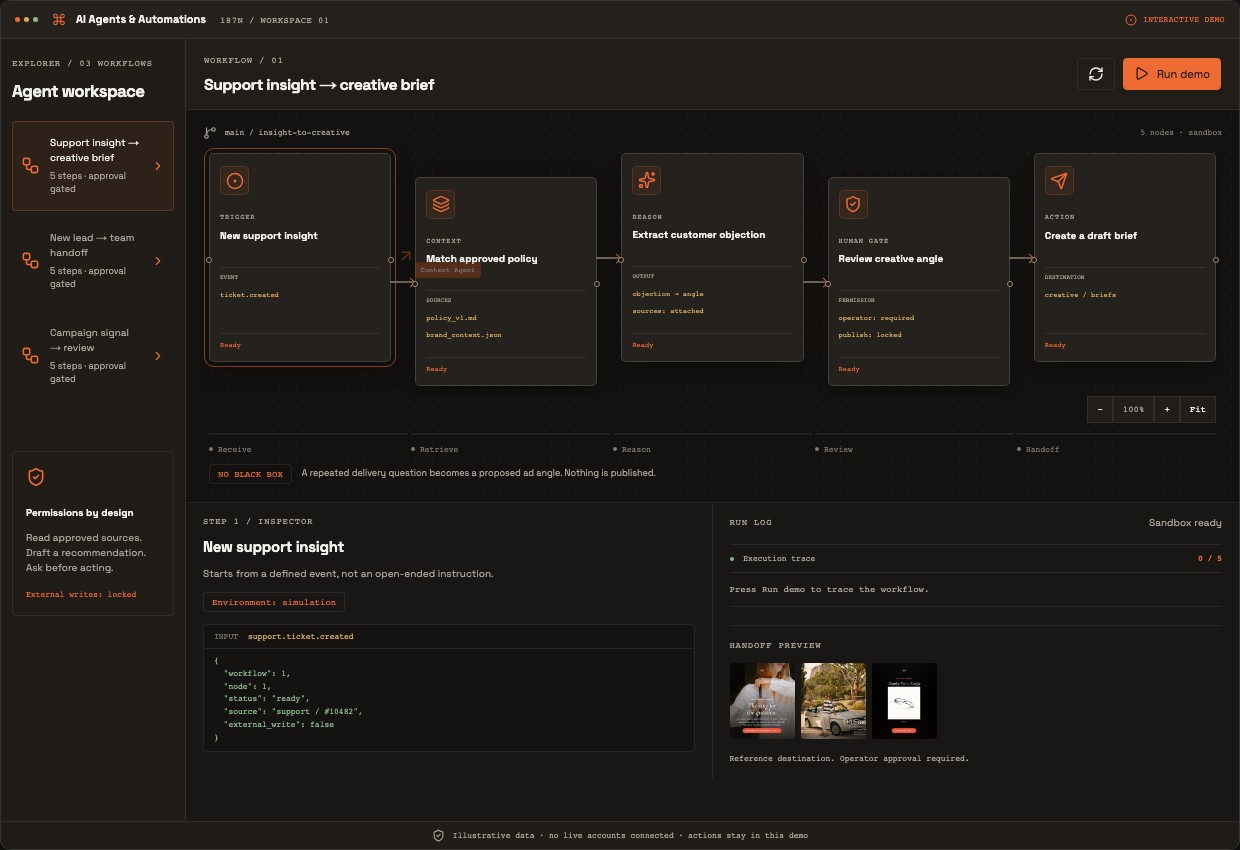
Task: Click 'Sandbox ready' status text
Action: pyautogui.click(x=1185, y=523)
